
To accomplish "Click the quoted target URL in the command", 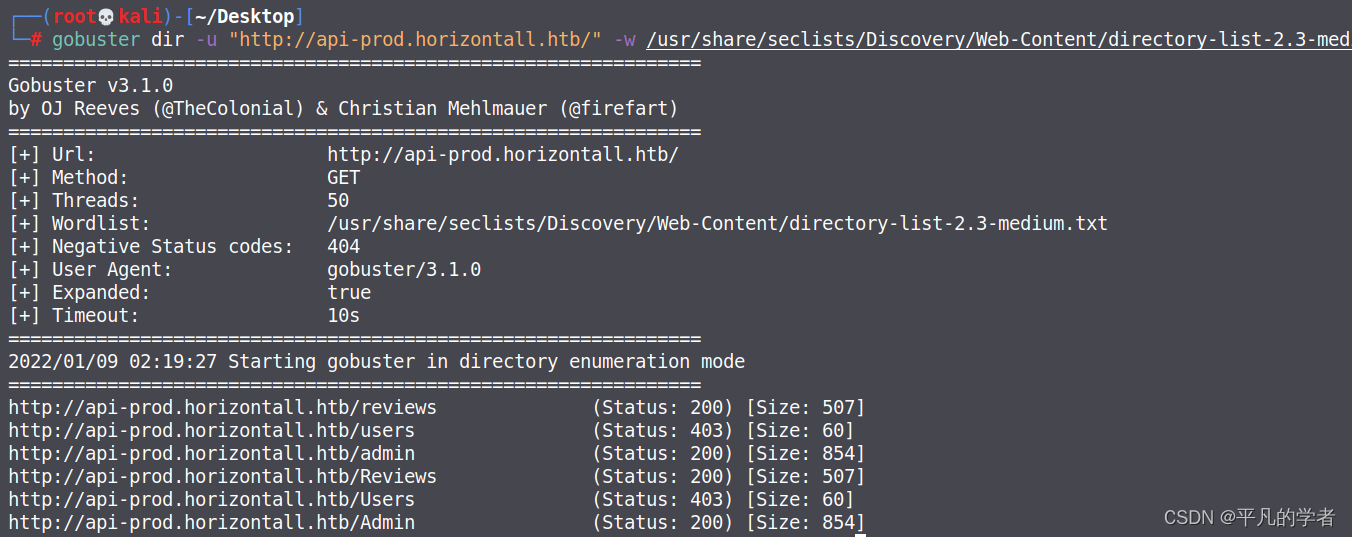I will click(x=415, y=40).
